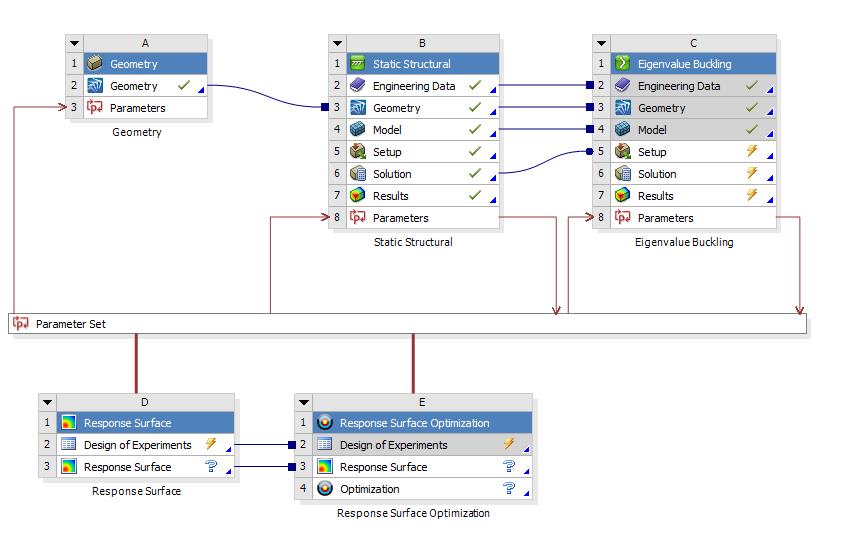The width and height of the screenshot is (846, 537).
Task: Select Results cell in Eigenvalue Buckling
Action: pos(693,195)
